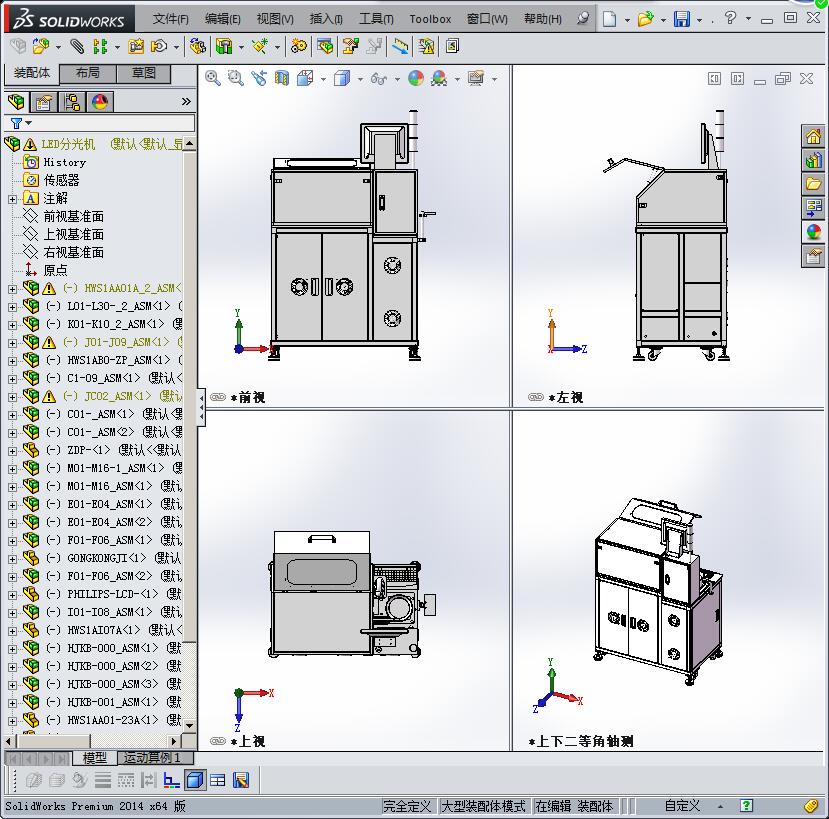
Task: Click the Assembly Features icon
Action: pos(224,47)
